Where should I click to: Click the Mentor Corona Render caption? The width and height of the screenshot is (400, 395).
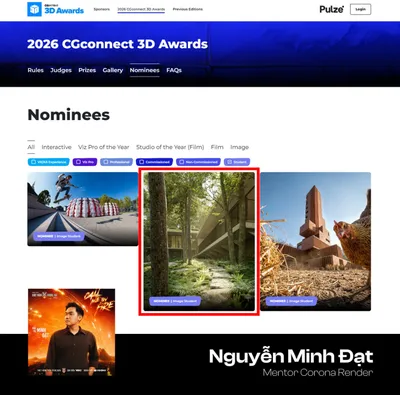318,372
